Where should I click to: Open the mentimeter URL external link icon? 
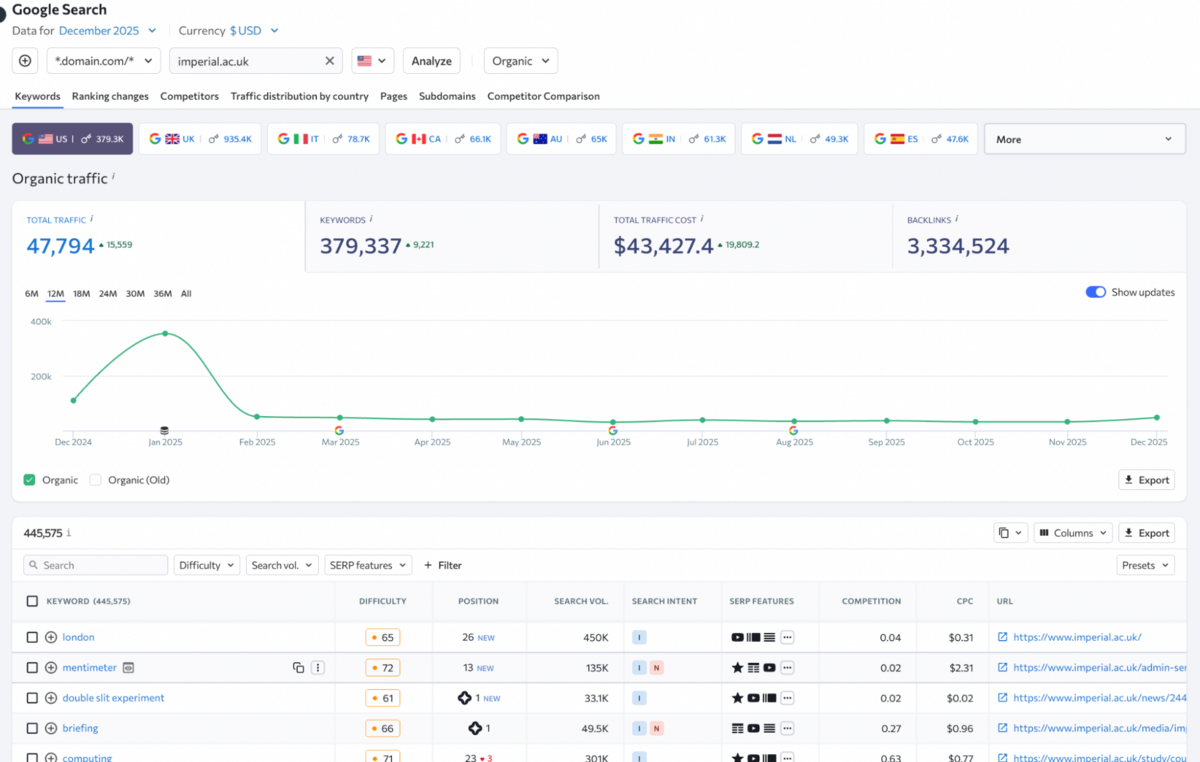(x=1002, y=667)
